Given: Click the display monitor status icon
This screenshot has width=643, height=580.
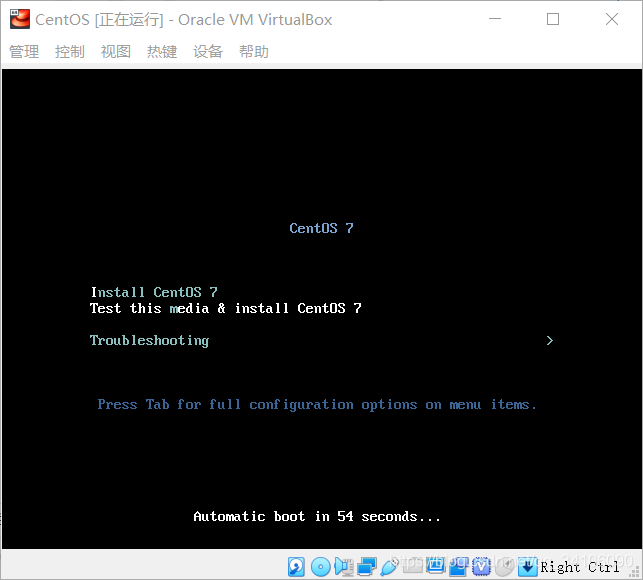Looking at the screenshot, I should [x=436, y=565].
